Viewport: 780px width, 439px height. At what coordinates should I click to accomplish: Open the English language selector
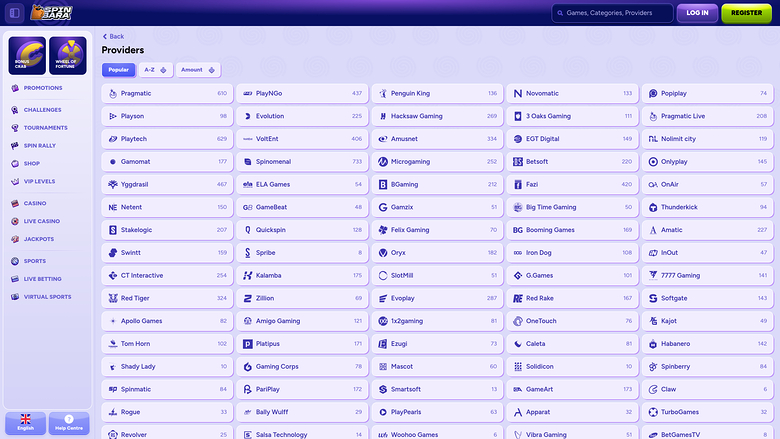click(x=25, y=422)
